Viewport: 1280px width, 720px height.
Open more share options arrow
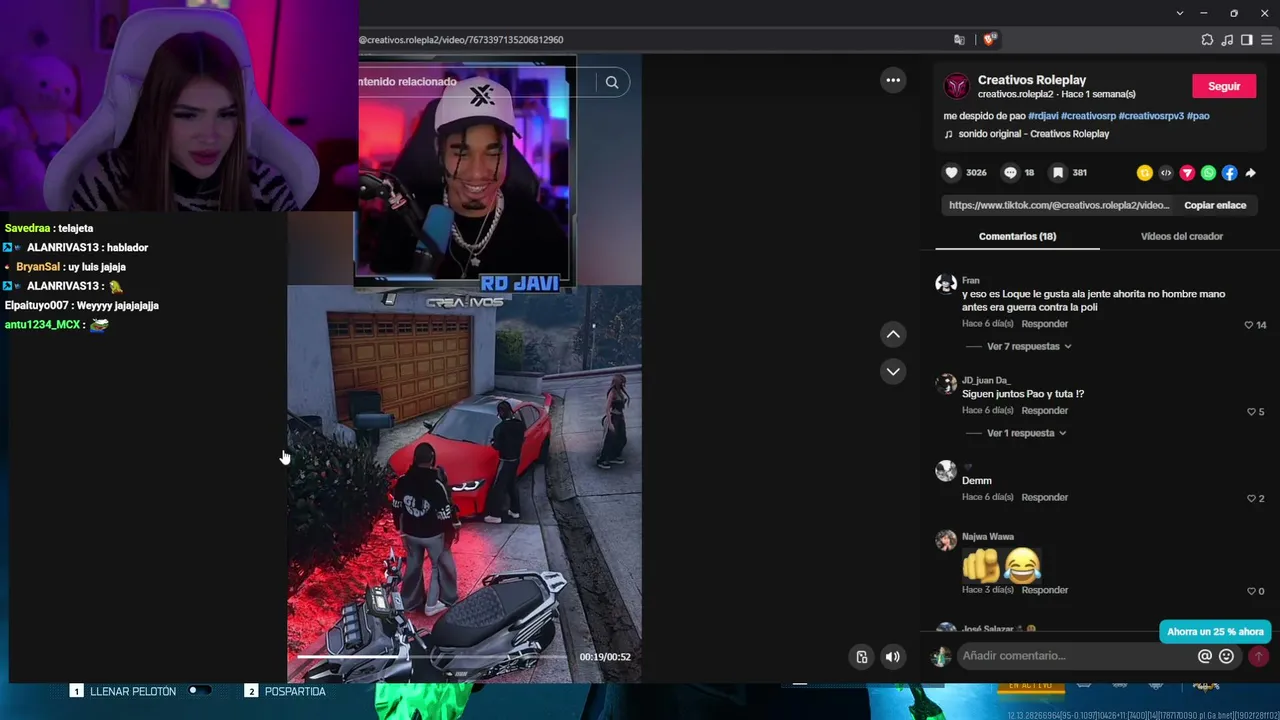tap(1250, 173)
